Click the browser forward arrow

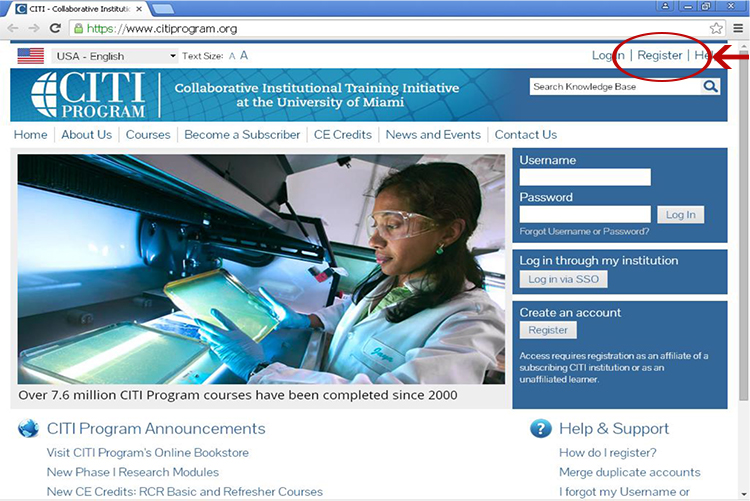point(33,28)
